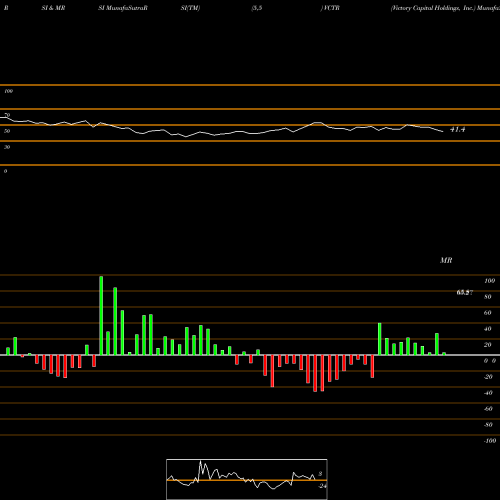The width and height of the screenshot is (500, 500).
Task: Click the tallest green histogram bar
Action: click(101, 315)
